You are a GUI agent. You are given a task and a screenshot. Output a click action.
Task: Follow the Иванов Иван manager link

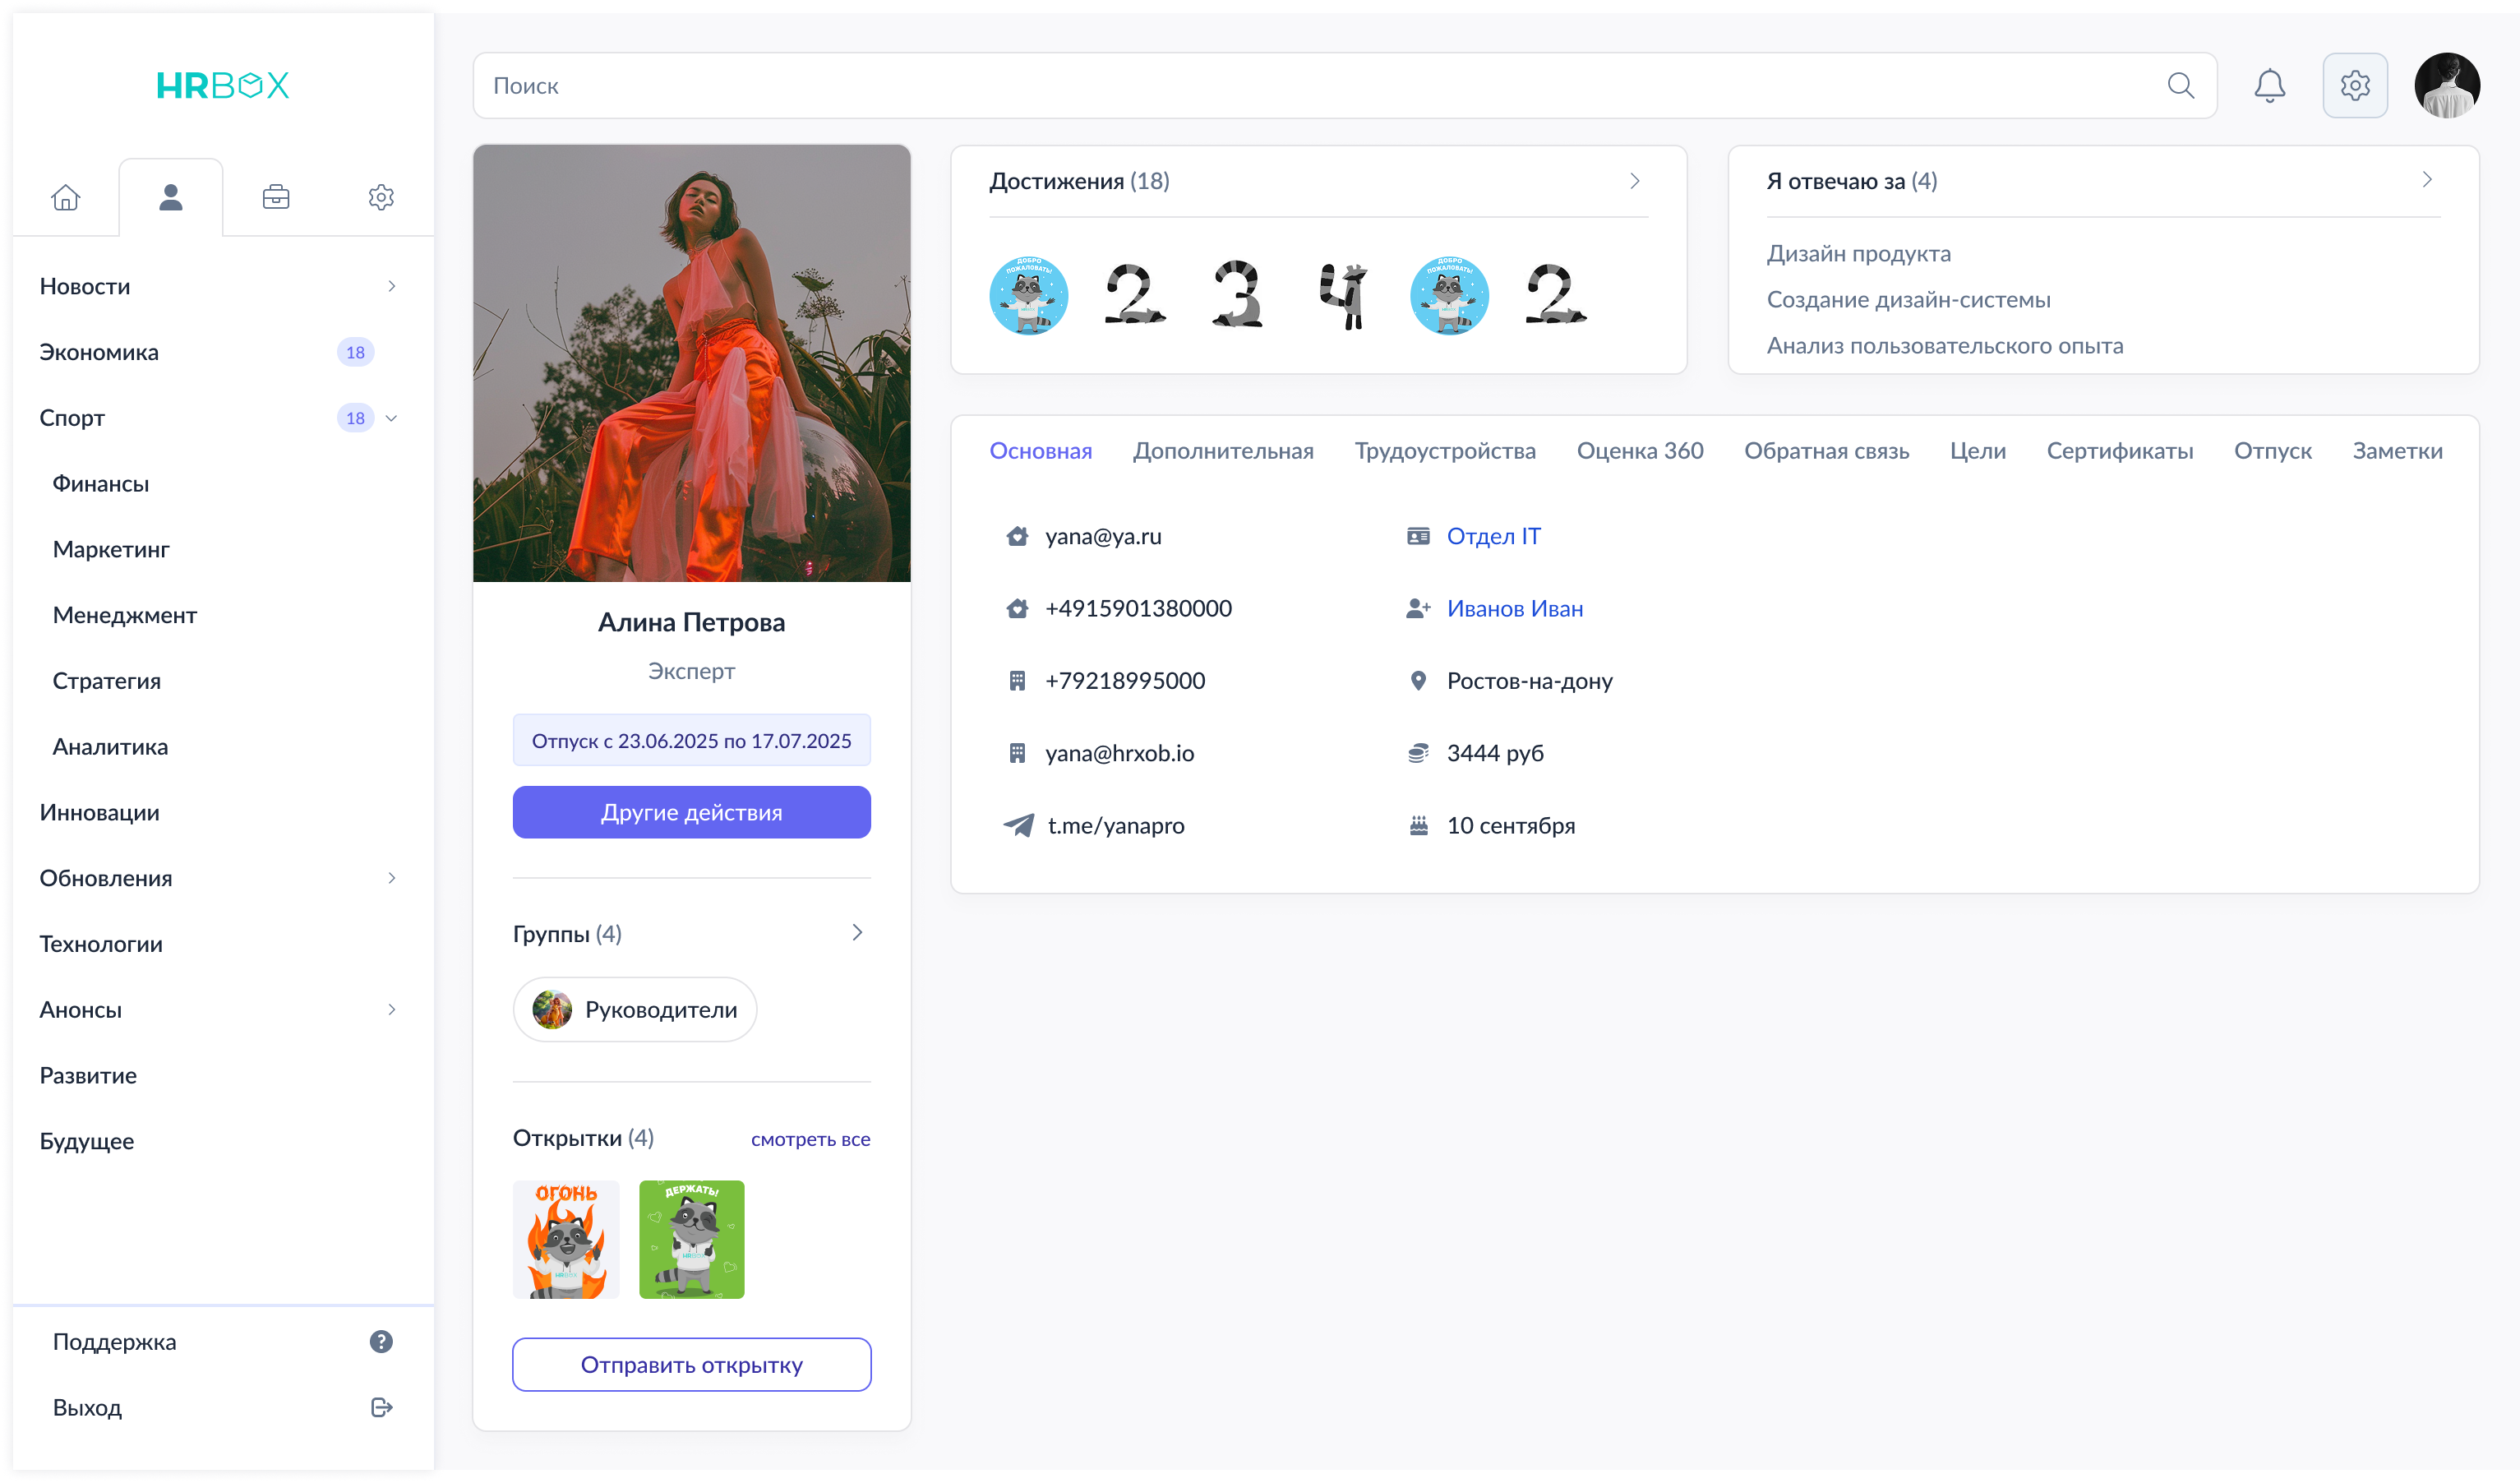1515,608
